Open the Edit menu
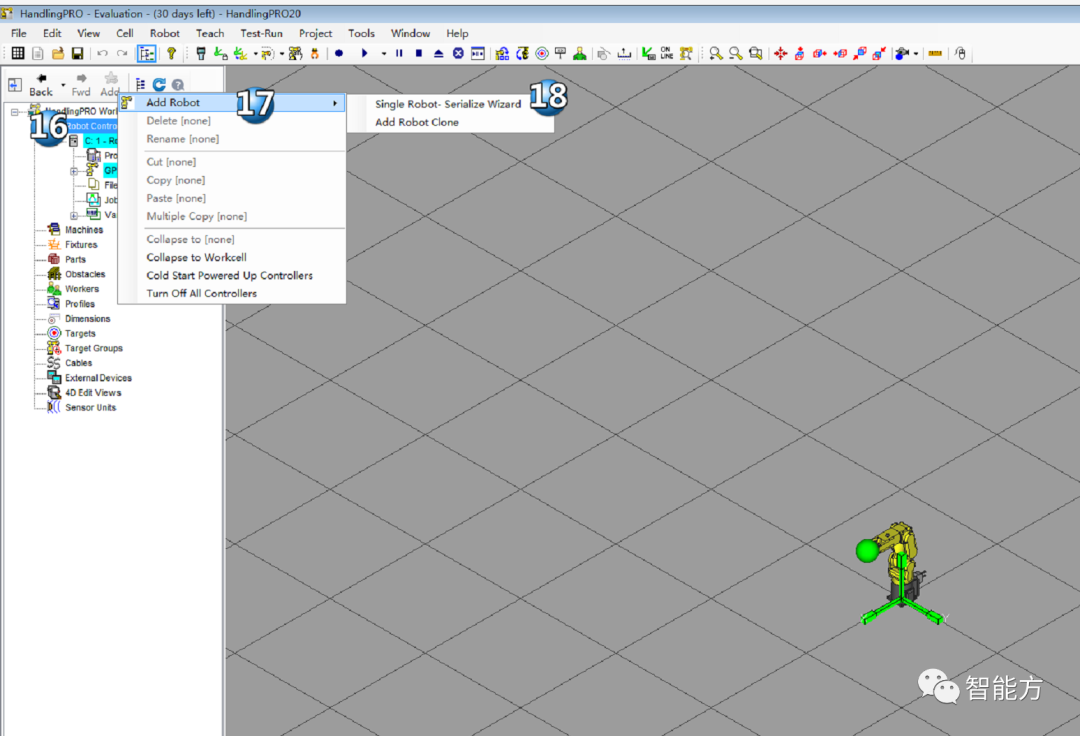Image resolution: width=1080 pixels, height=736 pixels. 52,33
